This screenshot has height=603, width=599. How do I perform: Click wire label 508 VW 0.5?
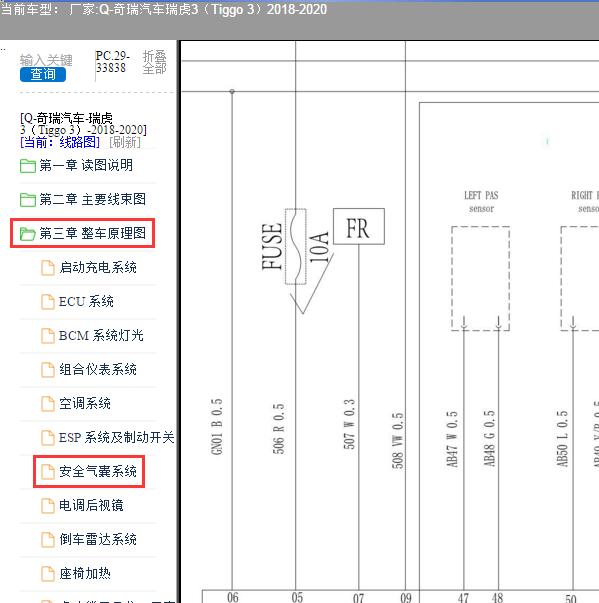pyautogui.click(x=397, y=441)
